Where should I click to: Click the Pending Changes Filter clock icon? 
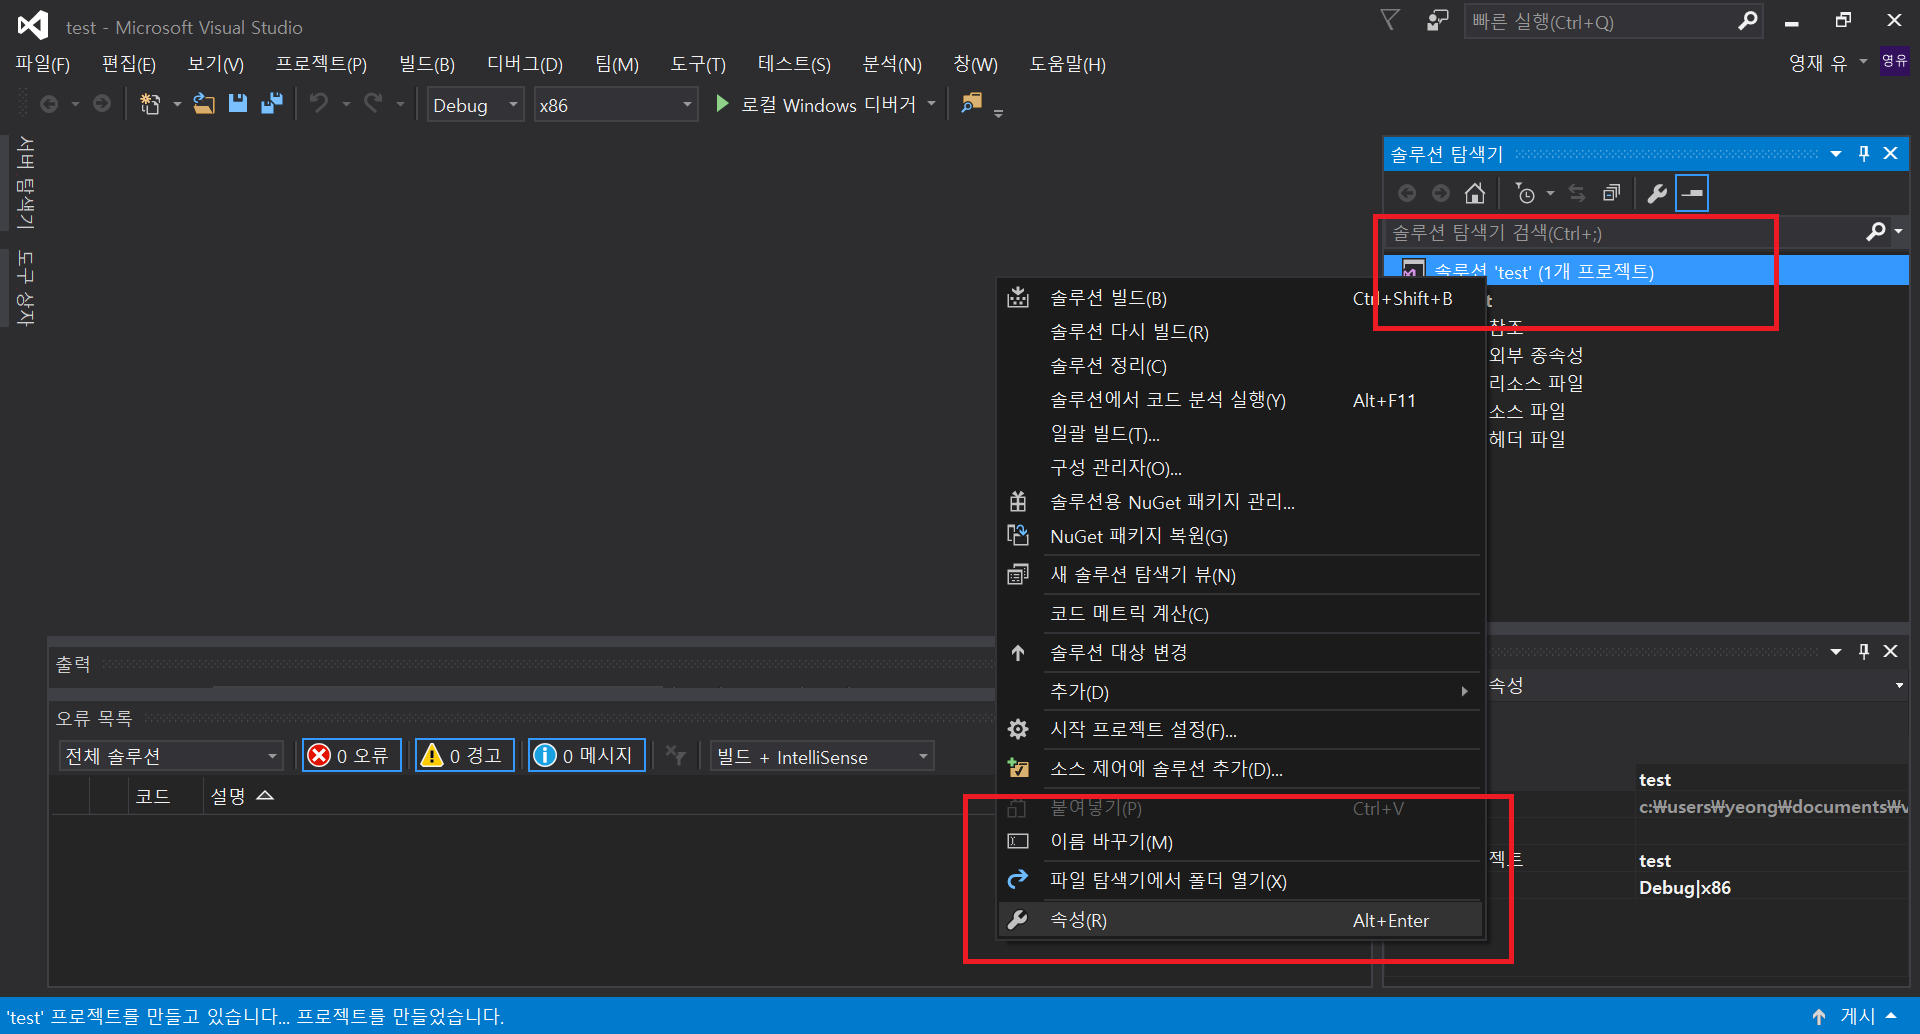click(1525, 193)
